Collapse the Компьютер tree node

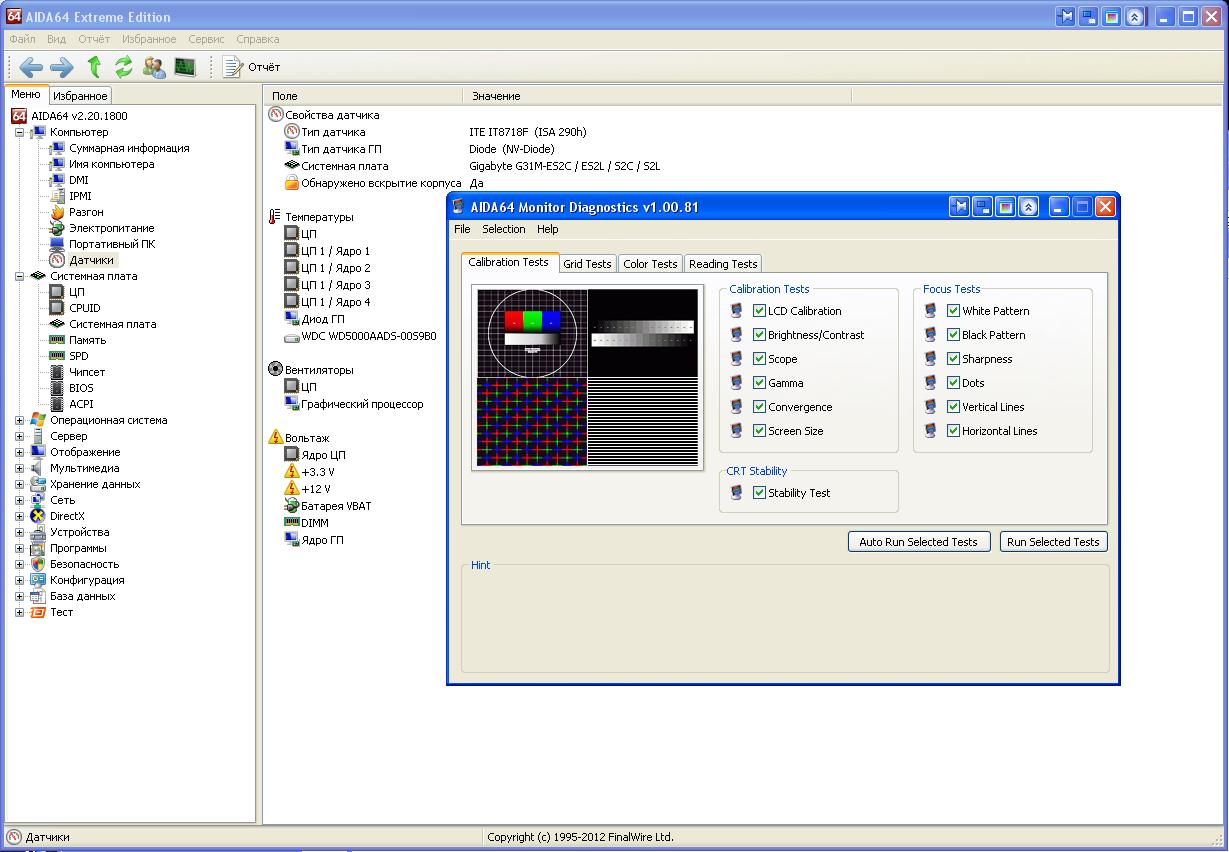(x=19, y=132)
